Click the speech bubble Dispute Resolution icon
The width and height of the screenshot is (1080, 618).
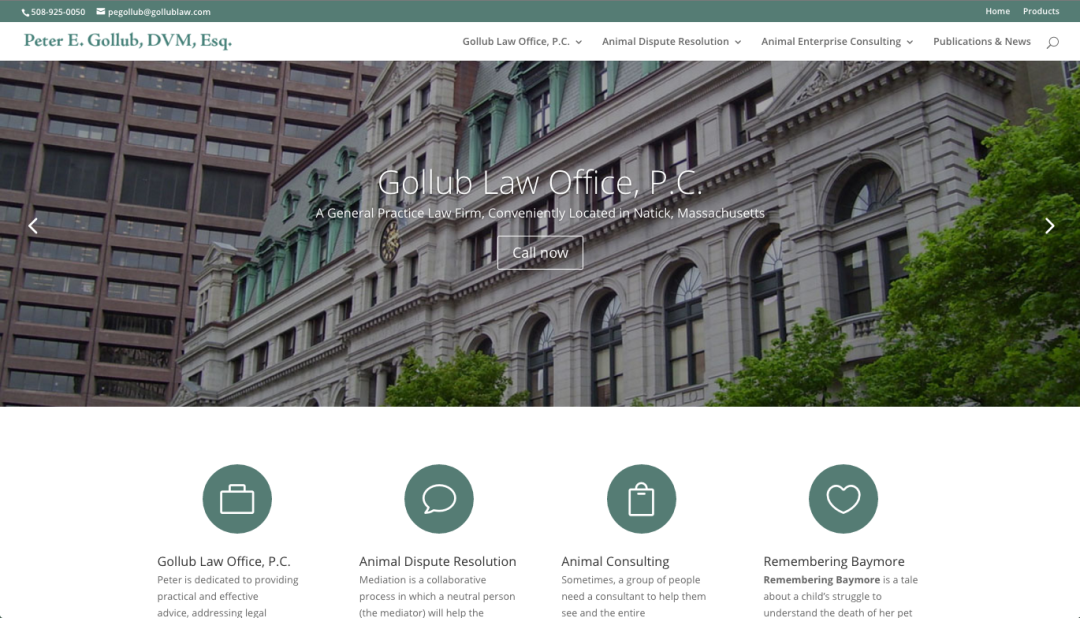coord(439,499)
